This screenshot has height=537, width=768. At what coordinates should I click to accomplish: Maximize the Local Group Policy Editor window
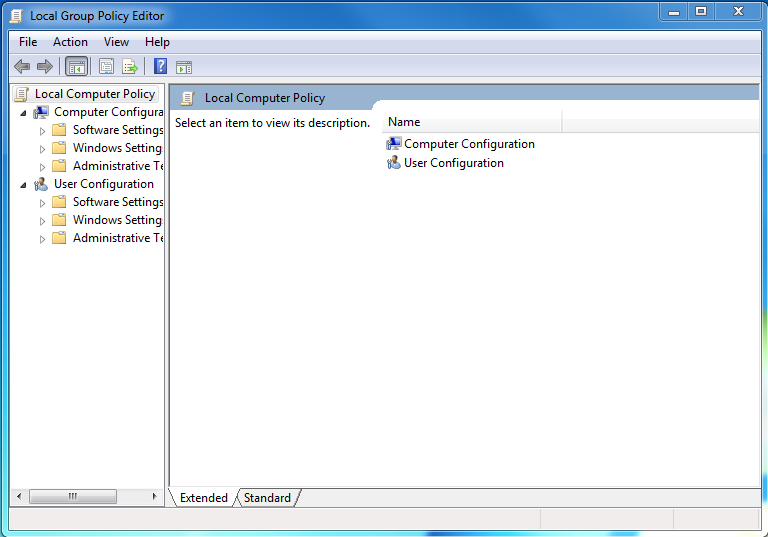coord(701,12)
